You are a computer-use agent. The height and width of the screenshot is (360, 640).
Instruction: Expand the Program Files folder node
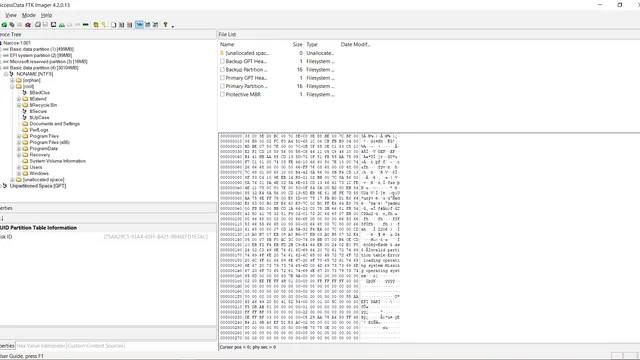tap(19, 136)
